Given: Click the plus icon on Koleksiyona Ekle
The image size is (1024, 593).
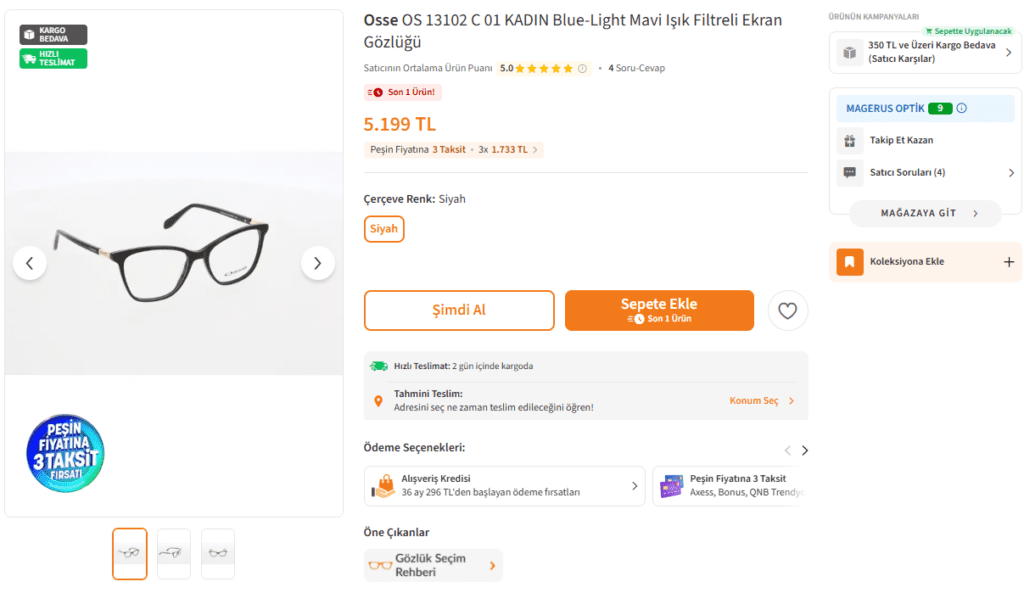Looking at the screenshot, I should pyautogui.click(x=1008, y=262).
